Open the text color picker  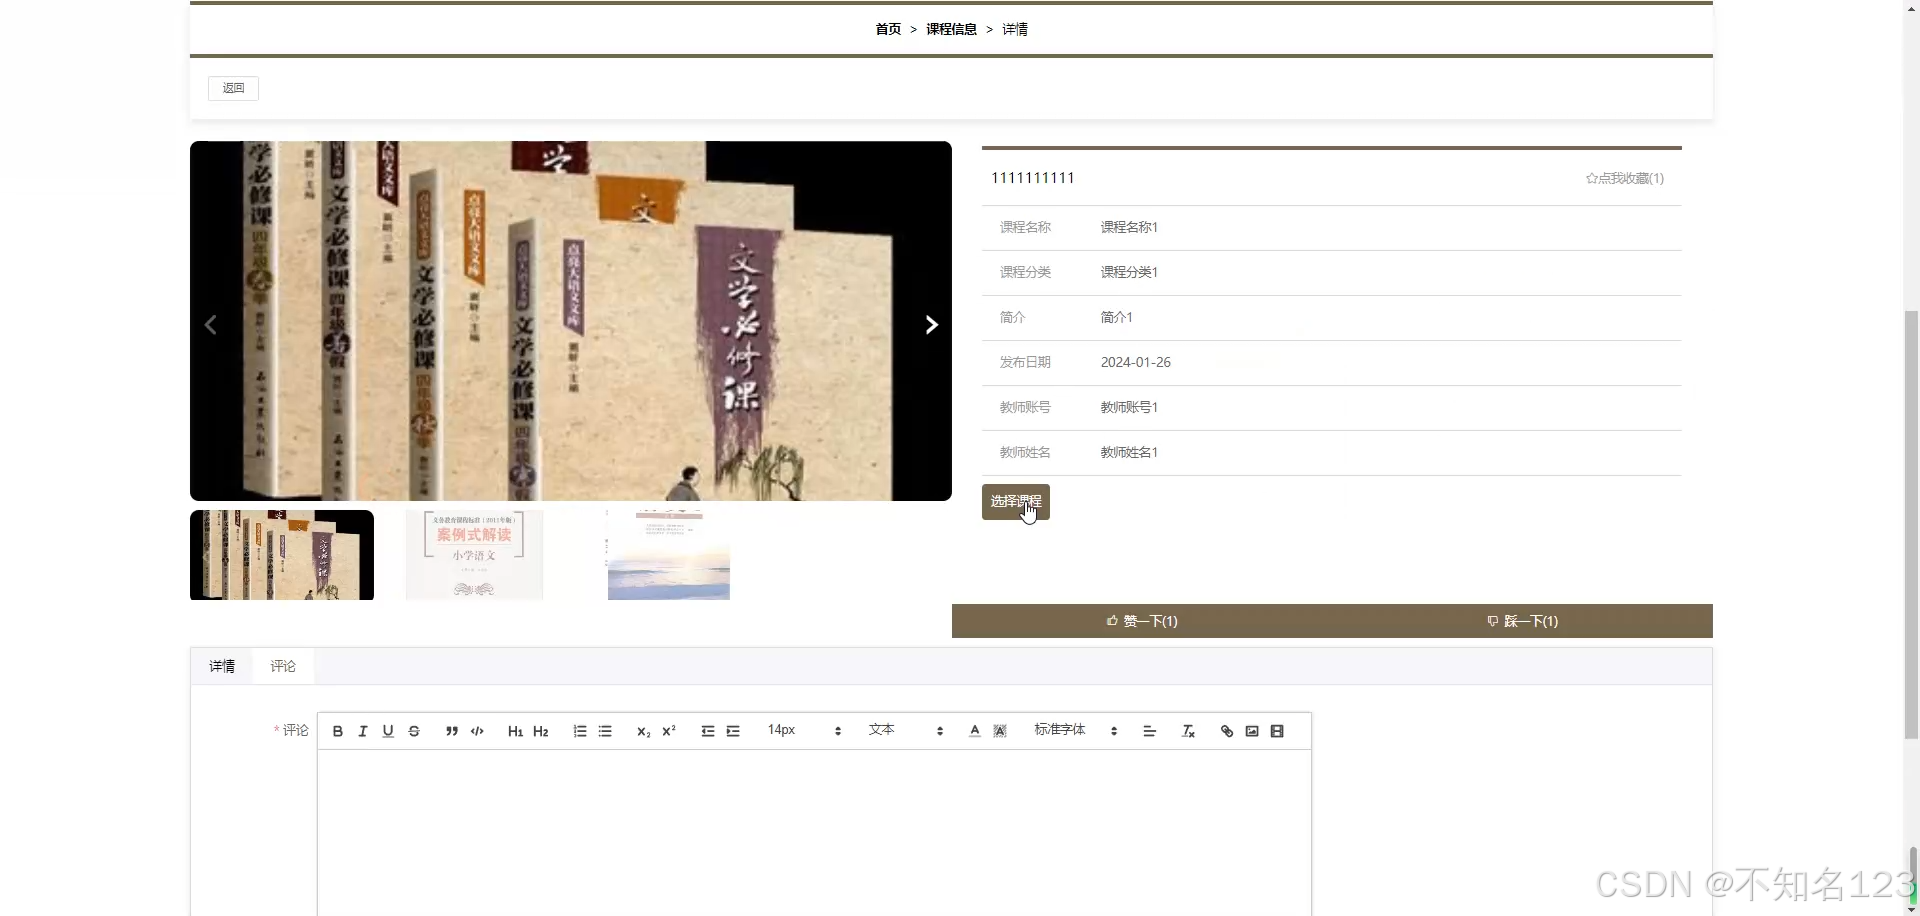[975, 731]
